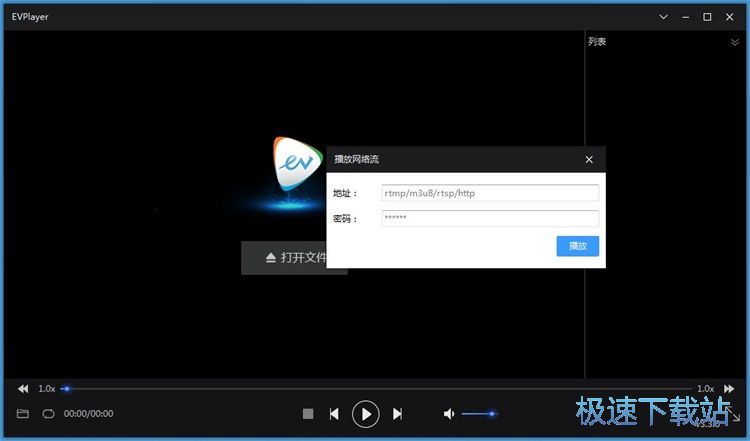
Task: Open the title bar dropdown menu arrow
Action: [x=663, y=17]
